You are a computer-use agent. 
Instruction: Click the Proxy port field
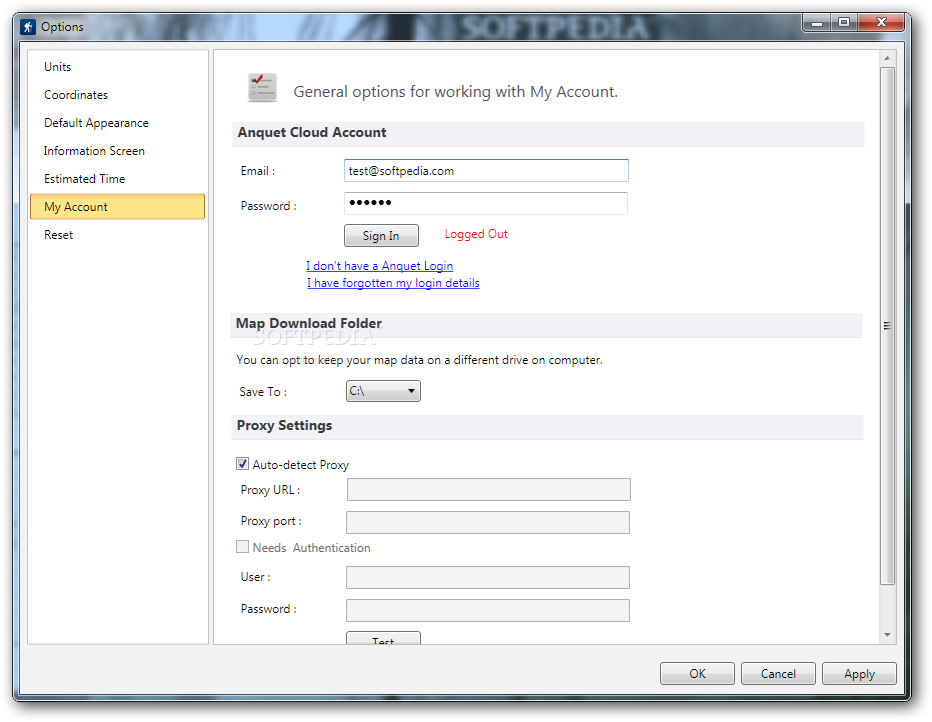[x=488, y=522]
